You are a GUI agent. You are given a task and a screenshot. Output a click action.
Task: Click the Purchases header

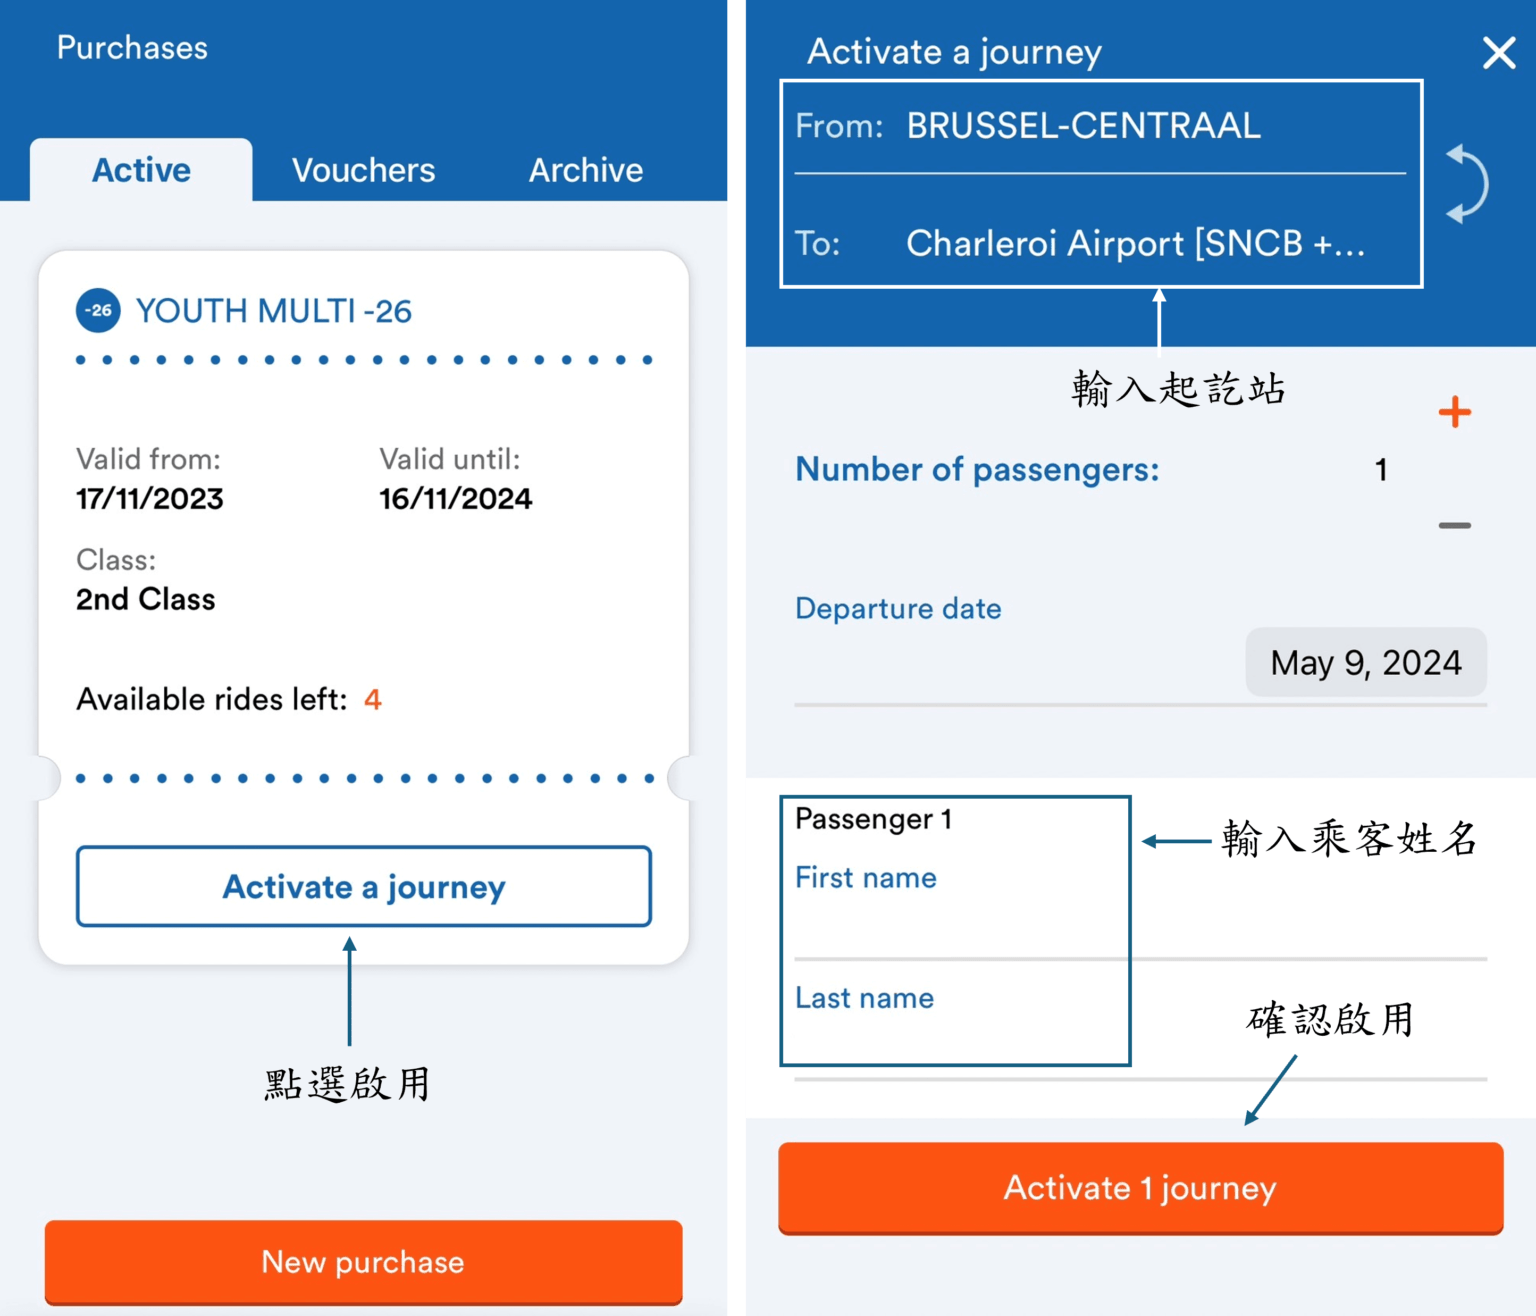coord(132,47)
